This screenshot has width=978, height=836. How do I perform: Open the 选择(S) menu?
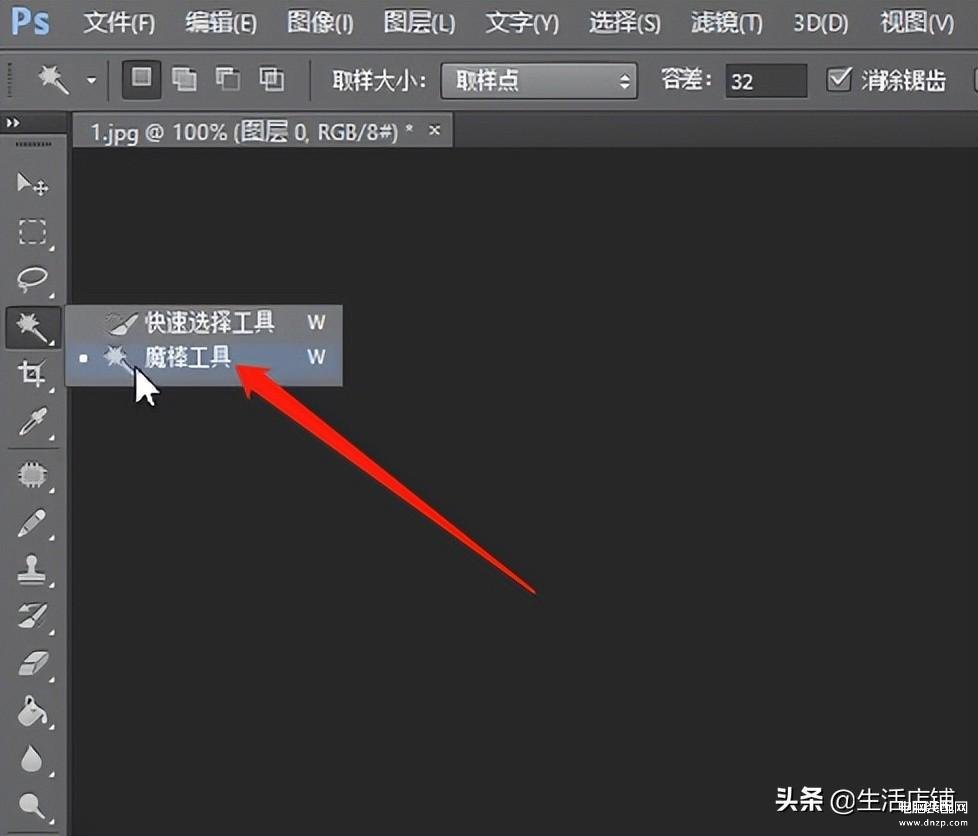click(x=625, y=23)
